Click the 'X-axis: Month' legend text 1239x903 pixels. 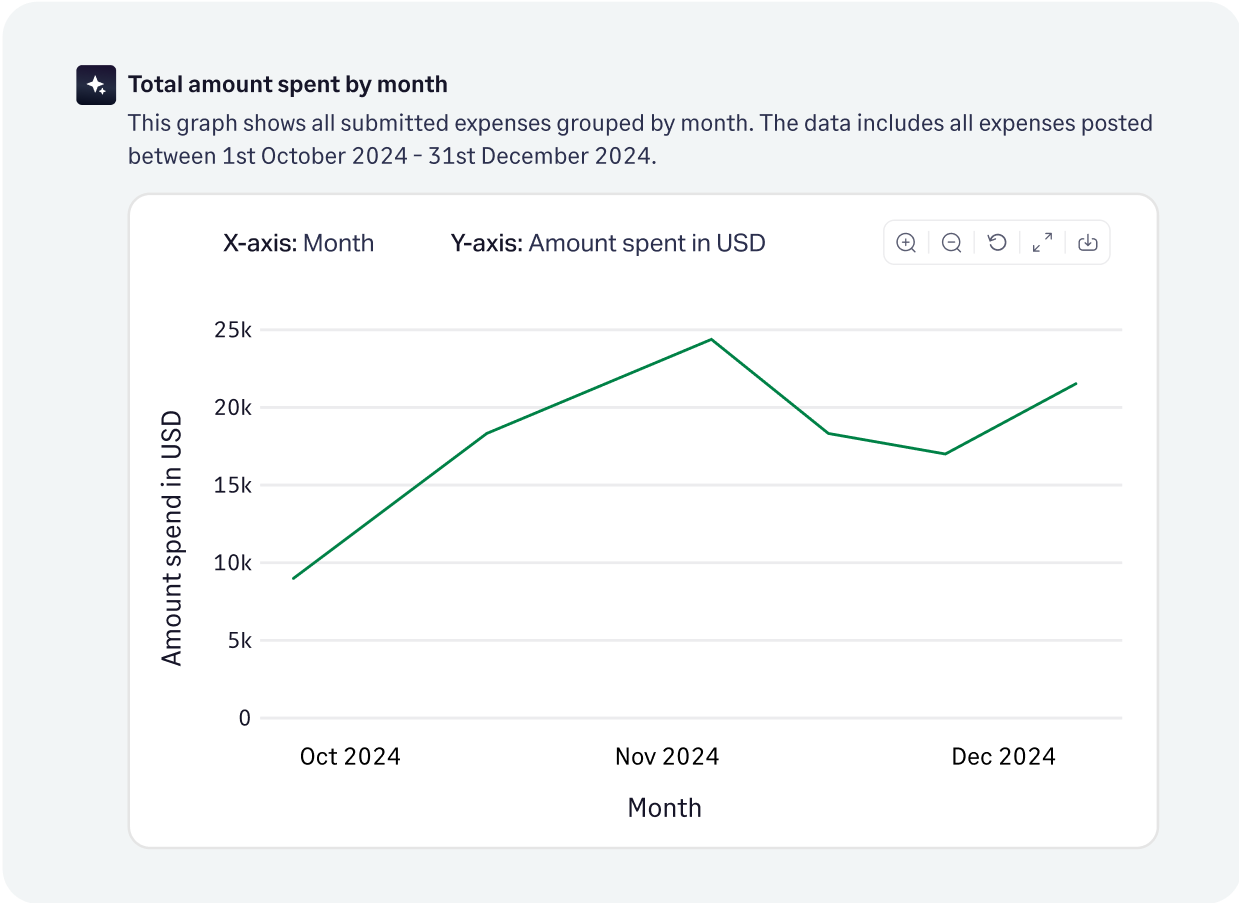coord(298,242)
